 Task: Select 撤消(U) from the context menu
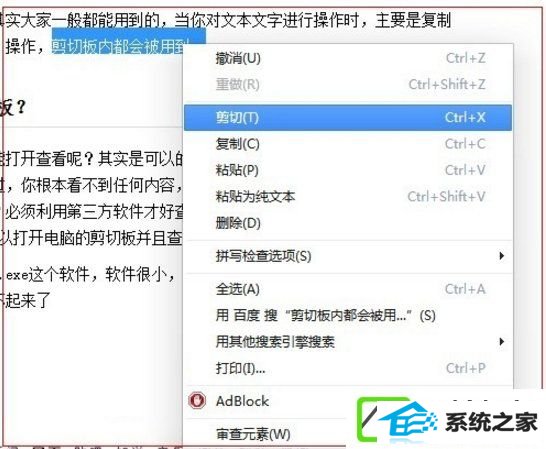coord(348,58)
